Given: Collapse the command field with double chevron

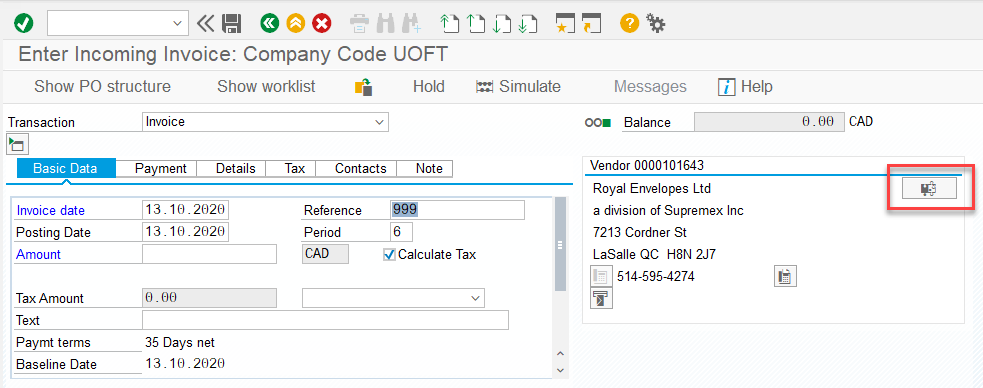Looking at the screenshot, I should point(205,24).
